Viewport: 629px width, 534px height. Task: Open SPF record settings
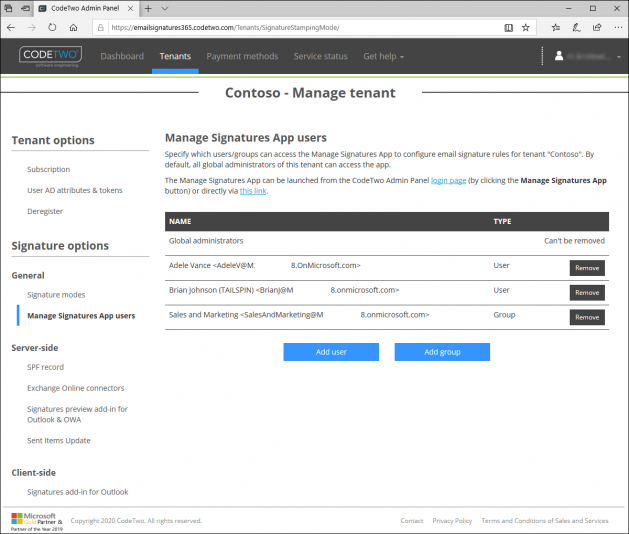(45, 367)
